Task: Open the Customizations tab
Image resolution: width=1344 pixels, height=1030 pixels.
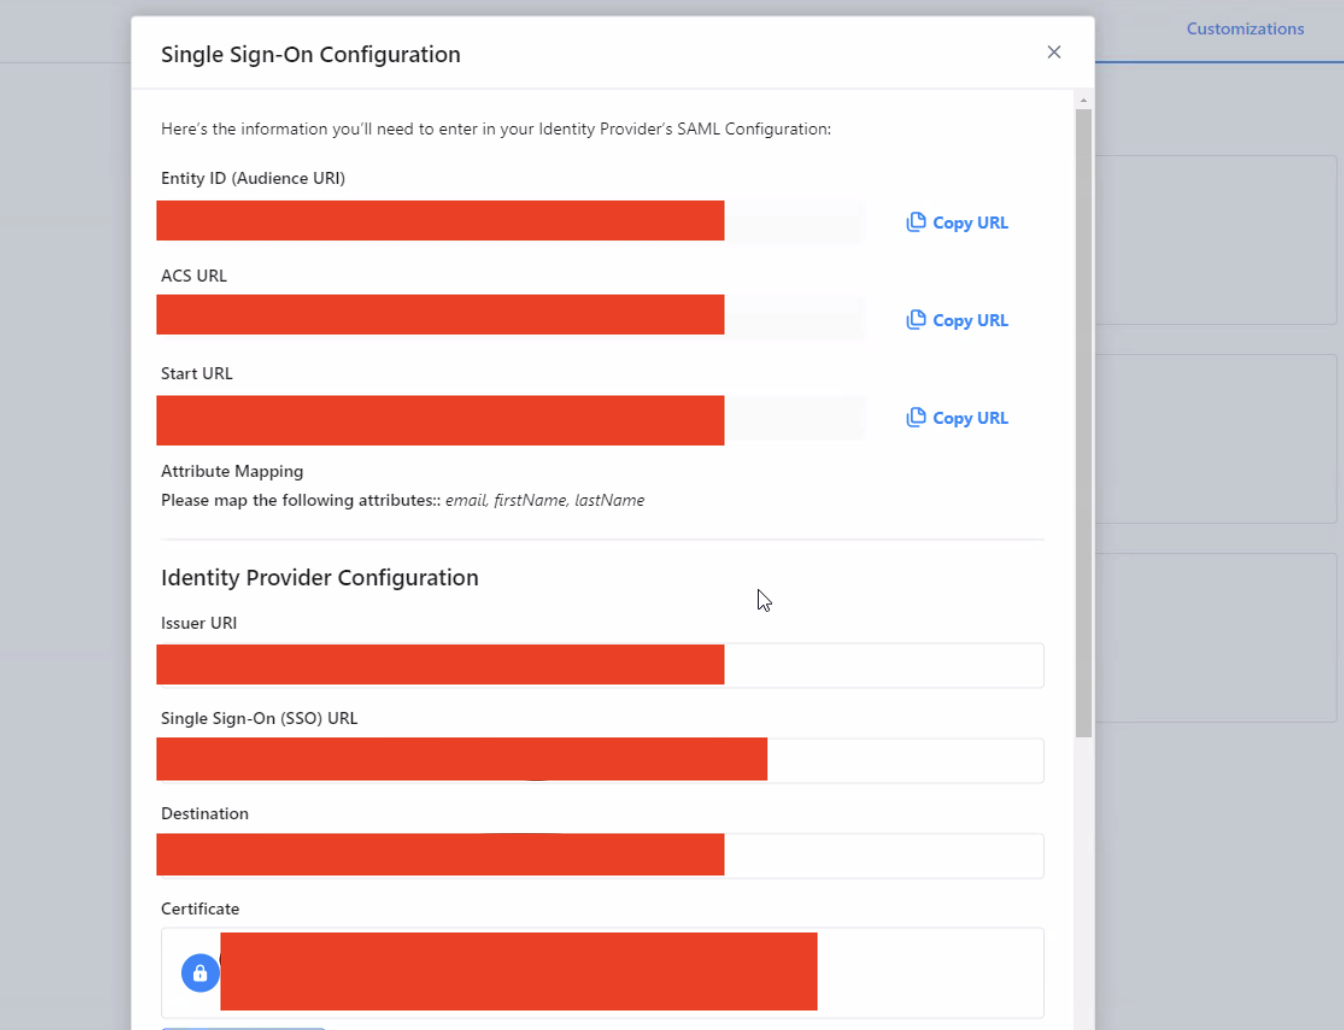Action: click(x=1245, y=29)
